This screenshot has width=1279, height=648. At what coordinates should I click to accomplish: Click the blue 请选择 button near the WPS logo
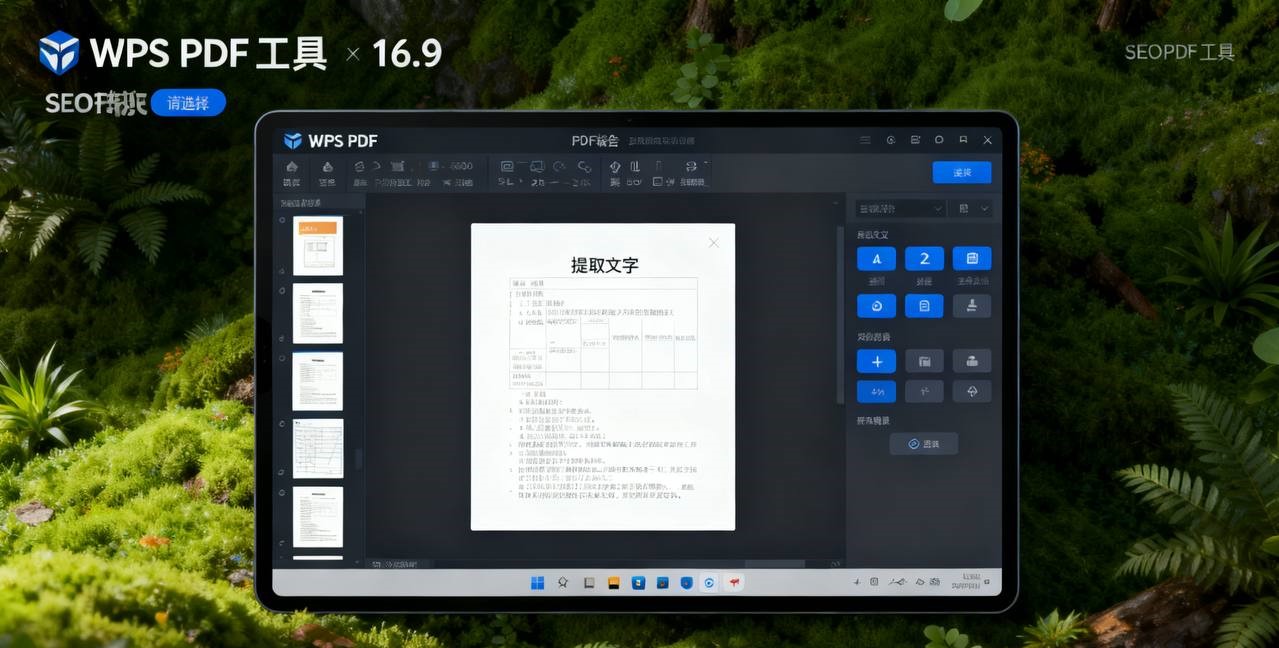pyautogui.click(x=189, y=102)
